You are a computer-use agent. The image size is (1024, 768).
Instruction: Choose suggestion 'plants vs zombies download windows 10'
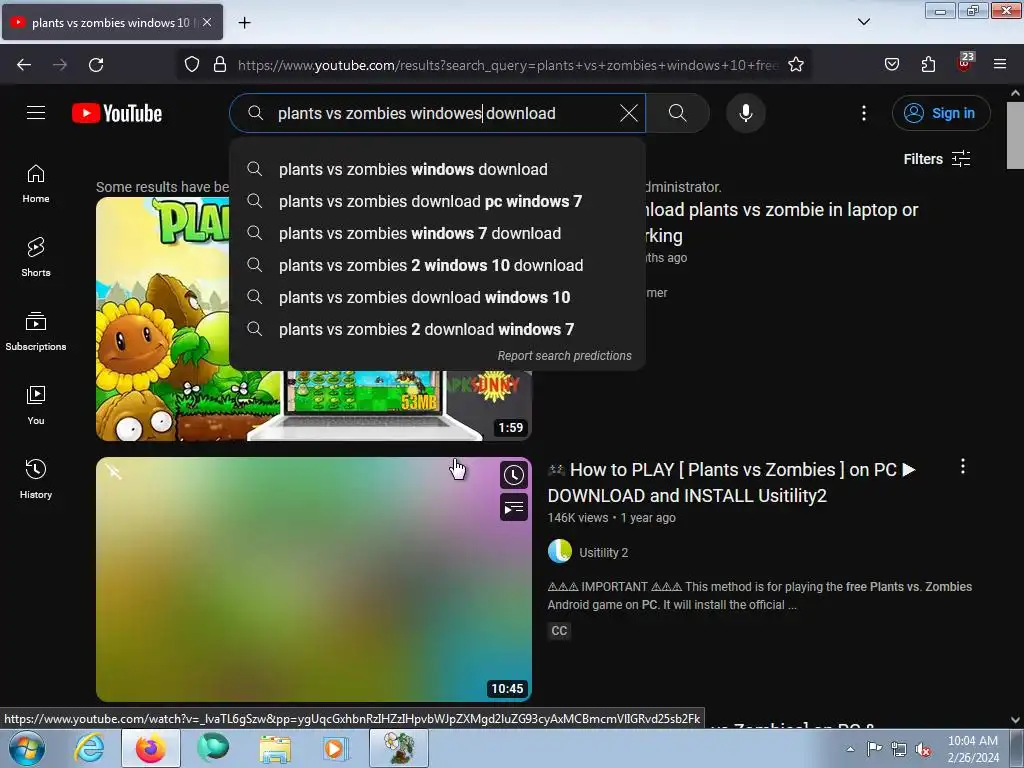coord(438,297)
